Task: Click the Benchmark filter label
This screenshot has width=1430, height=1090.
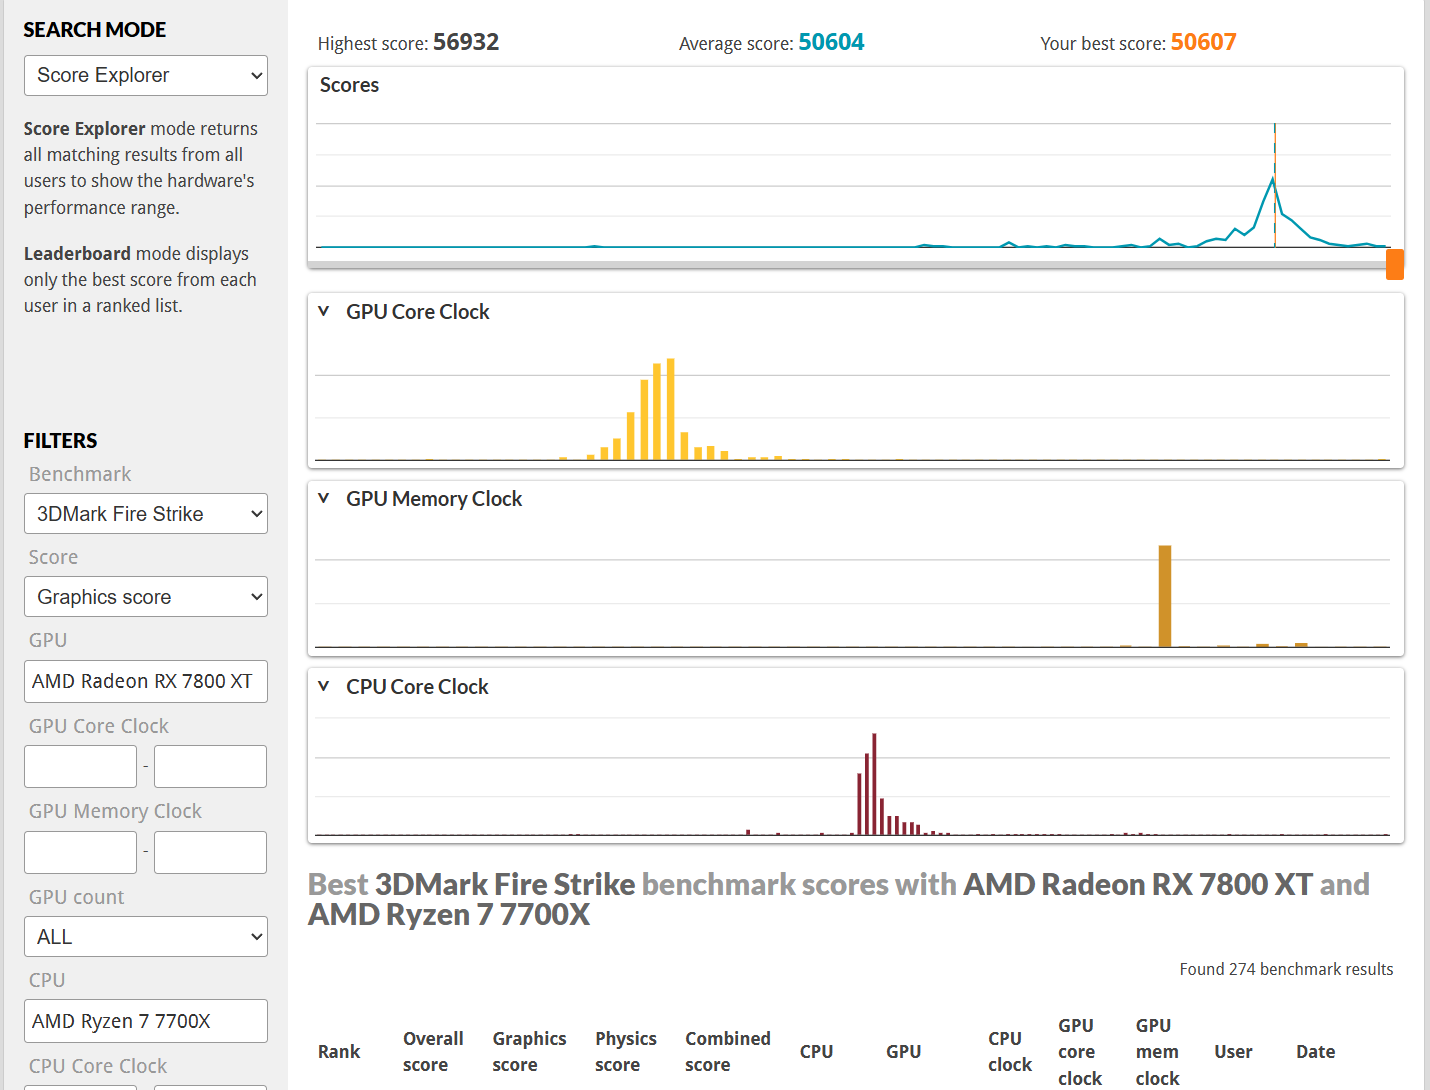Action: [x=80, y=474]
